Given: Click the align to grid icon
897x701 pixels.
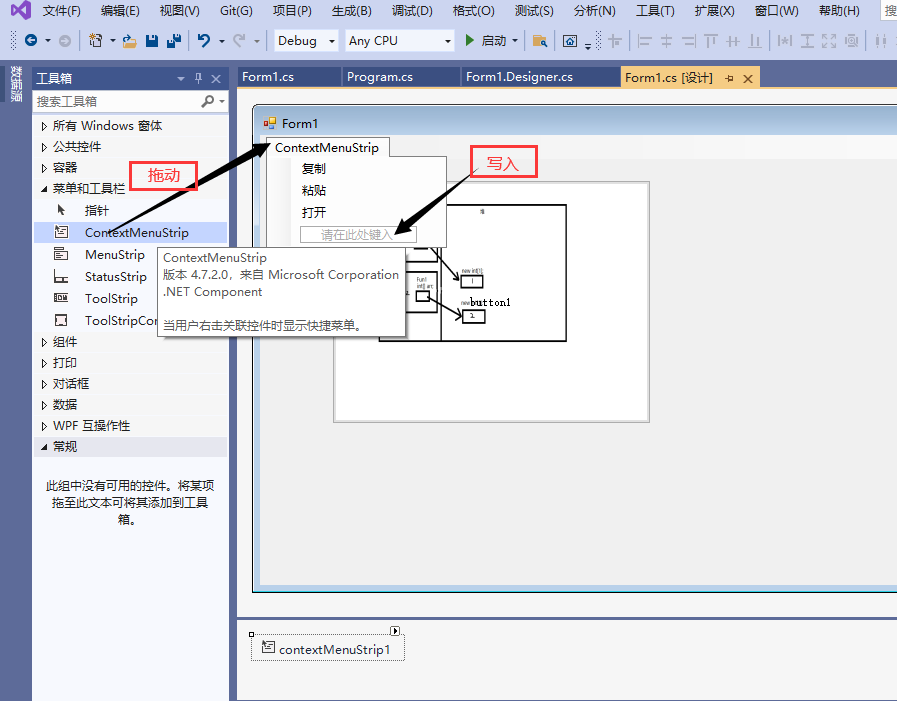Looking at the screenshot, I should [616, 41].
